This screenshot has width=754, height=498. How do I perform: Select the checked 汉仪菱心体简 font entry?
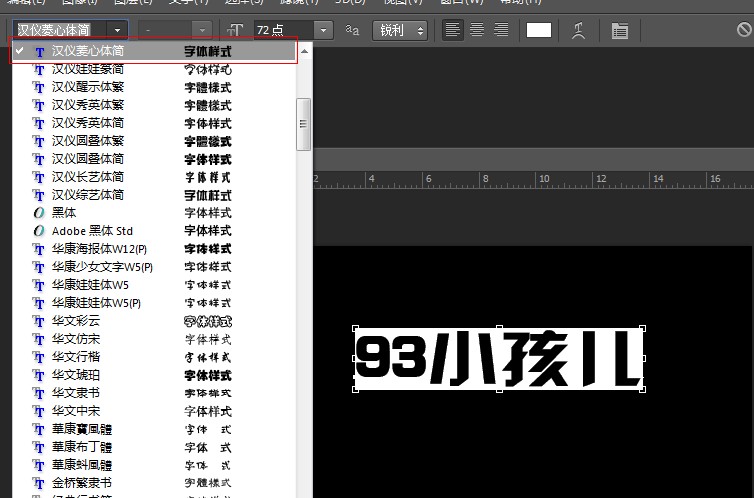[88, 50]
